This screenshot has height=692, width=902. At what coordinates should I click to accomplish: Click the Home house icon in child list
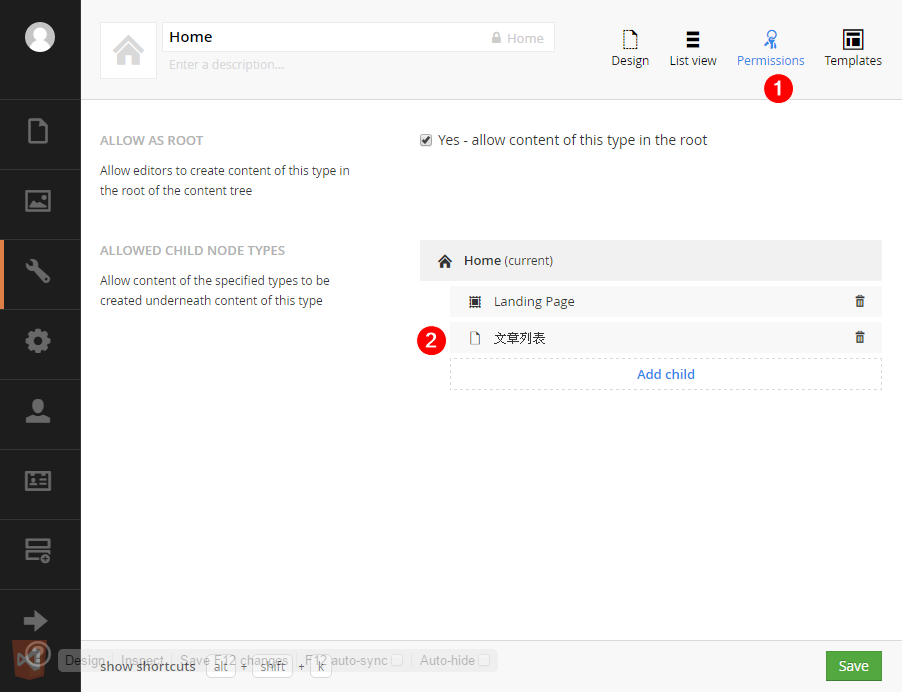pyautogui.click(x=445, y=261)
